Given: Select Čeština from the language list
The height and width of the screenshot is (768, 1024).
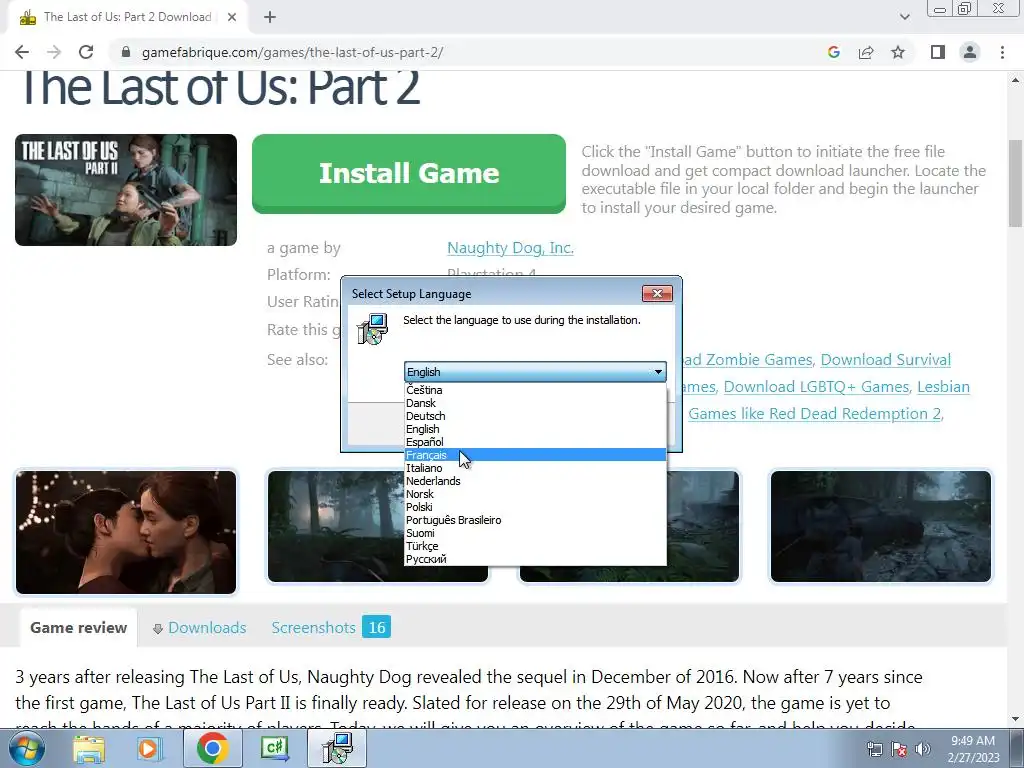Looking at the screenshot, I should tap(535, 390).
